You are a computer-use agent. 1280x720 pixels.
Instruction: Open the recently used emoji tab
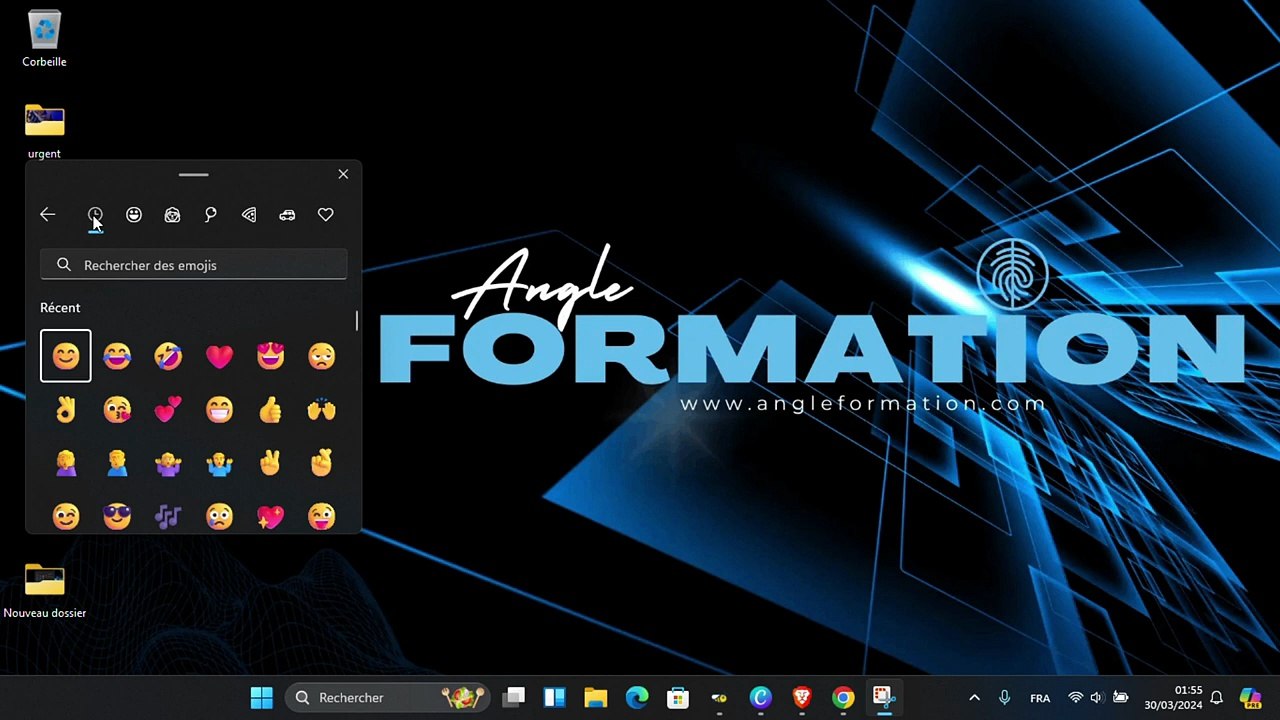(x=95, y=215)
